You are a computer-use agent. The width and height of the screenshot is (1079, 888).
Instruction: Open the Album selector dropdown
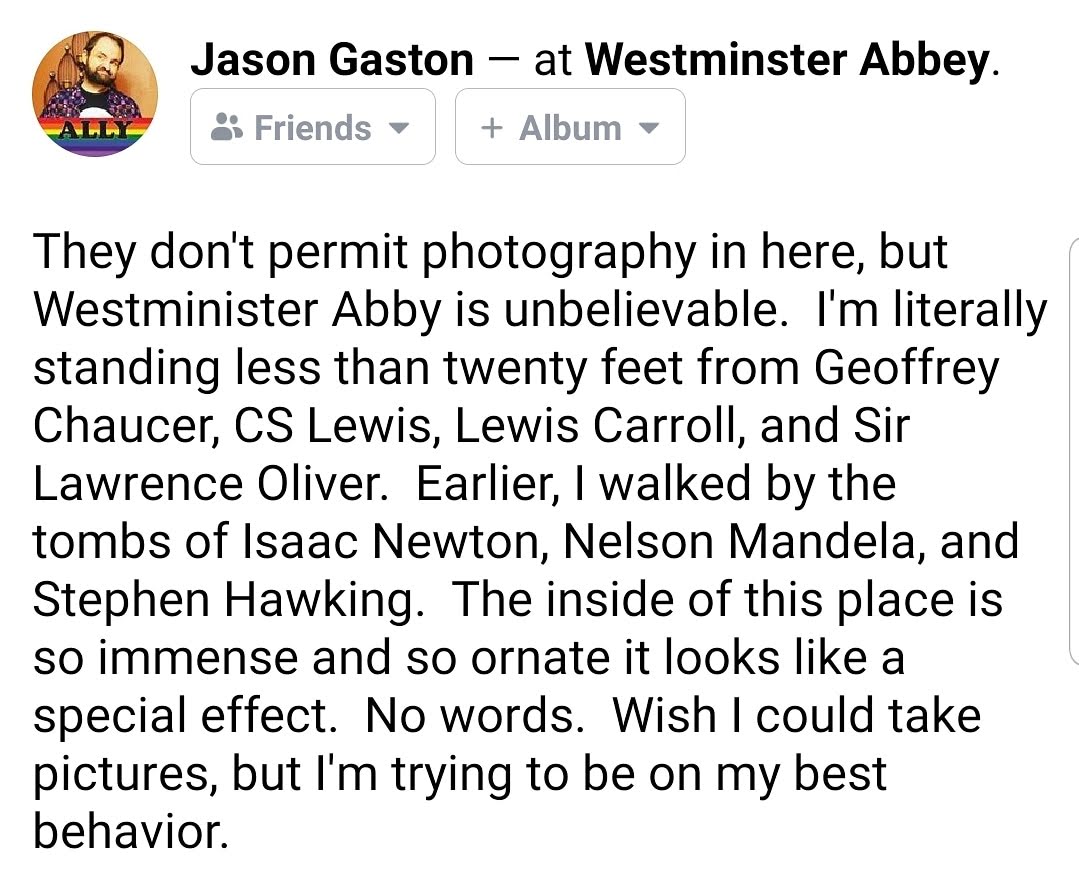coord(570,127)
